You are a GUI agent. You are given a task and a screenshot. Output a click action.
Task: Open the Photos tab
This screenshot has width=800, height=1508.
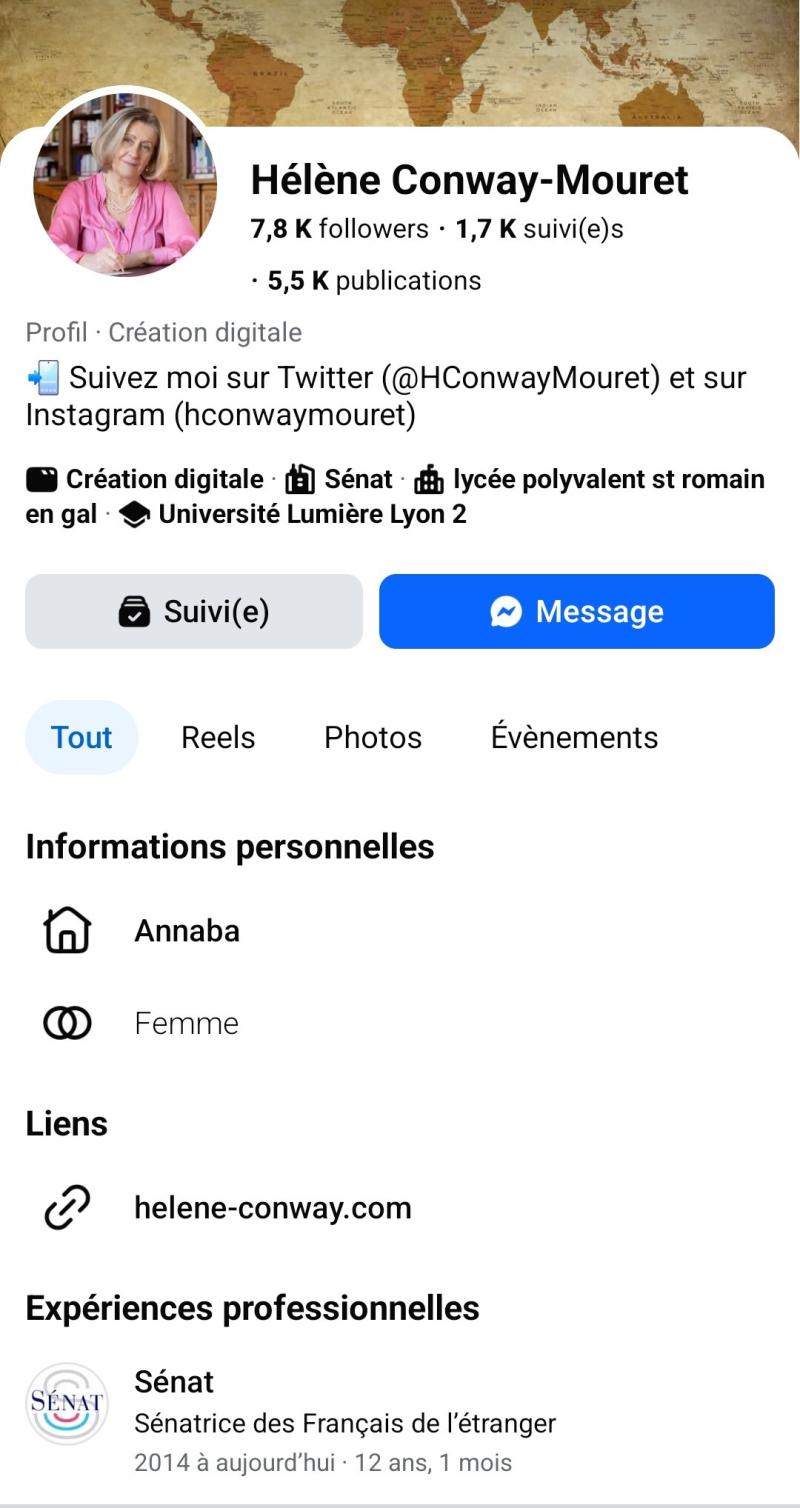point(373,738)
